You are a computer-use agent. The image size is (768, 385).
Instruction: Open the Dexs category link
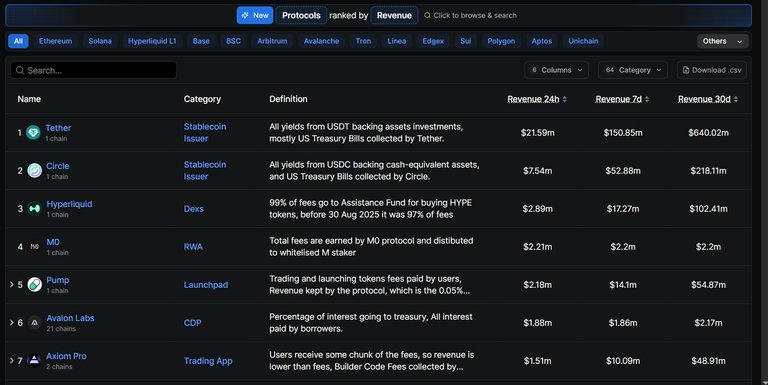pyautogui.click(x=193, y=209)
